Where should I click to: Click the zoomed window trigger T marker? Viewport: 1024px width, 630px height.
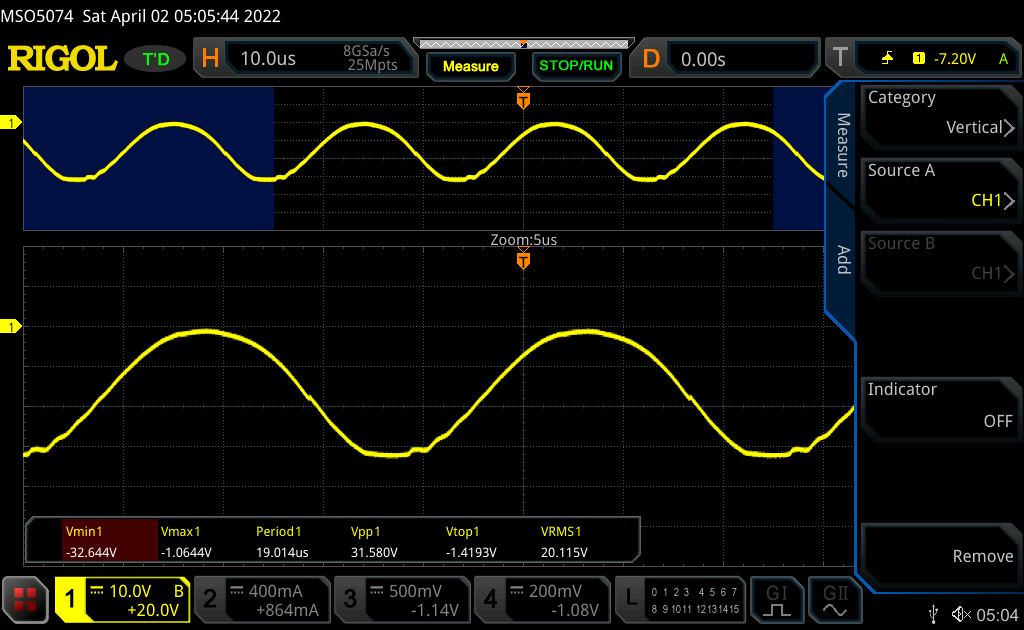(x=523, y=260)
